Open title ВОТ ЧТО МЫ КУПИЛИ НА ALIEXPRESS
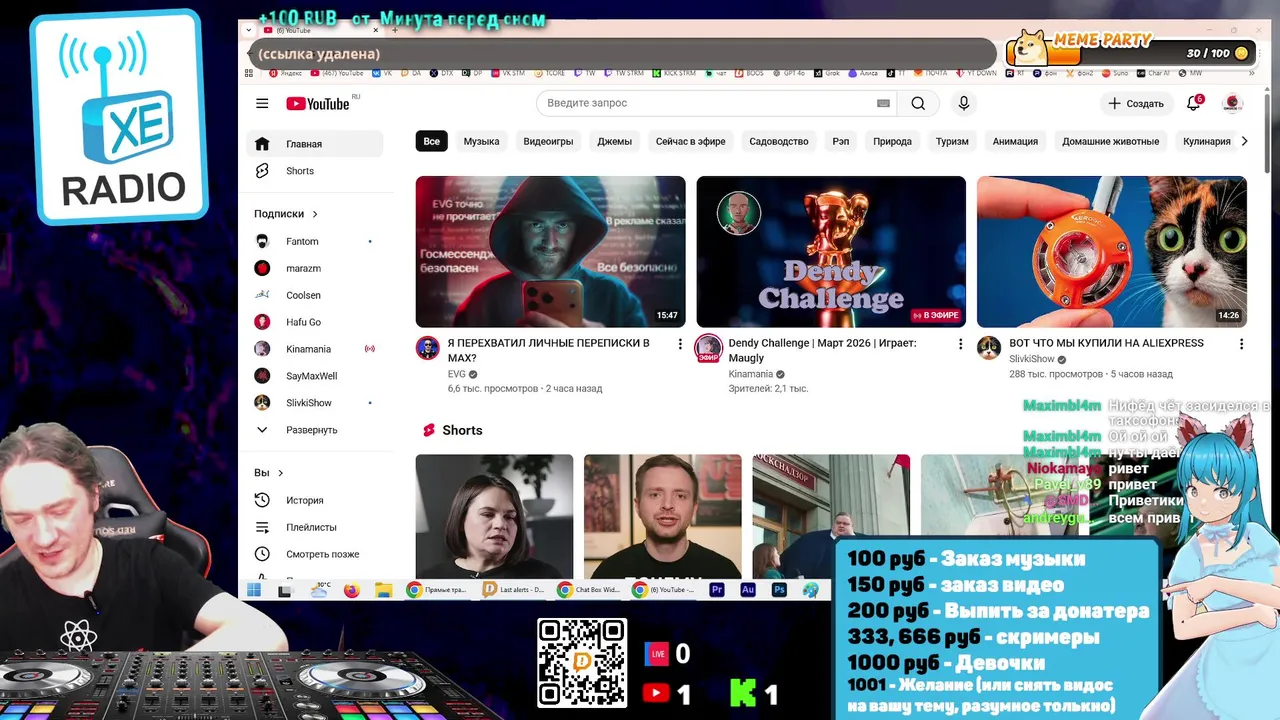This screenshot has width=1280, height=720. (1106, 343)
